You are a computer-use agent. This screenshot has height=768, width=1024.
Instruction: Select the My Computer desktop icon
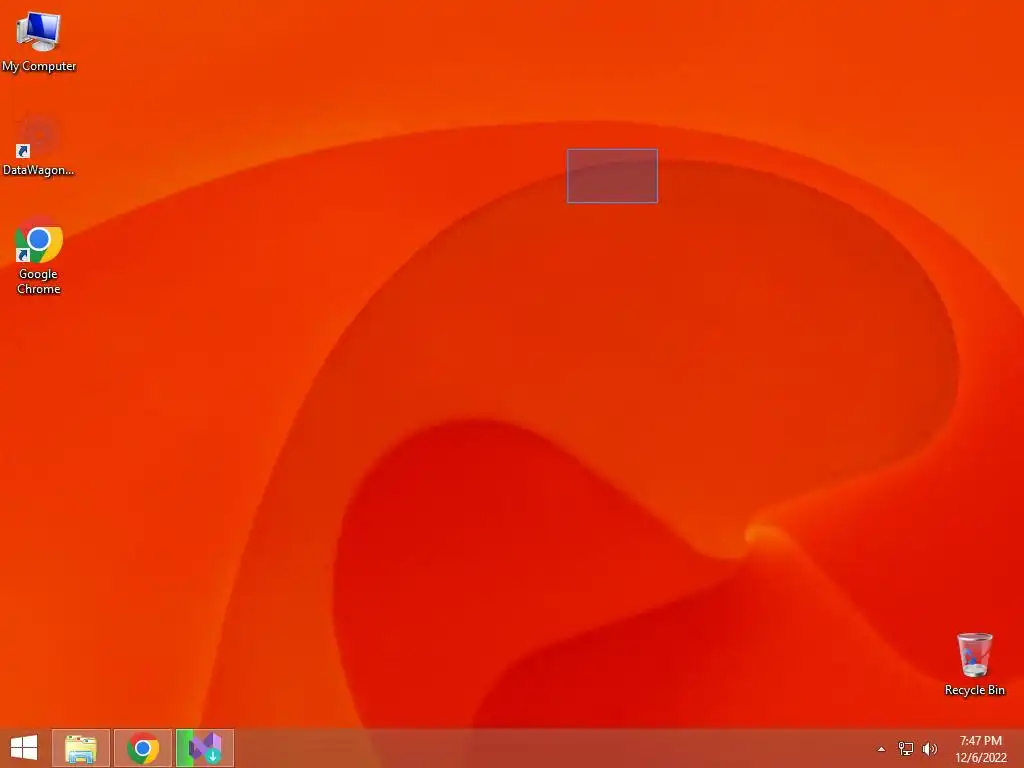tap(39, 40)
